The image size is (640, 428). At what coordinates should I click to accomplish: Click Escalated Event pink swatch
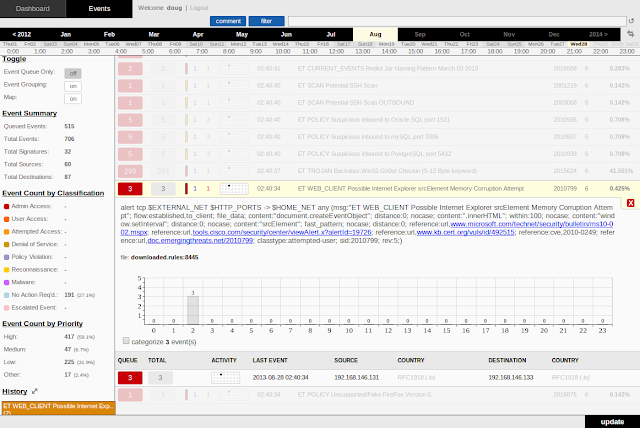coord(7,308)
